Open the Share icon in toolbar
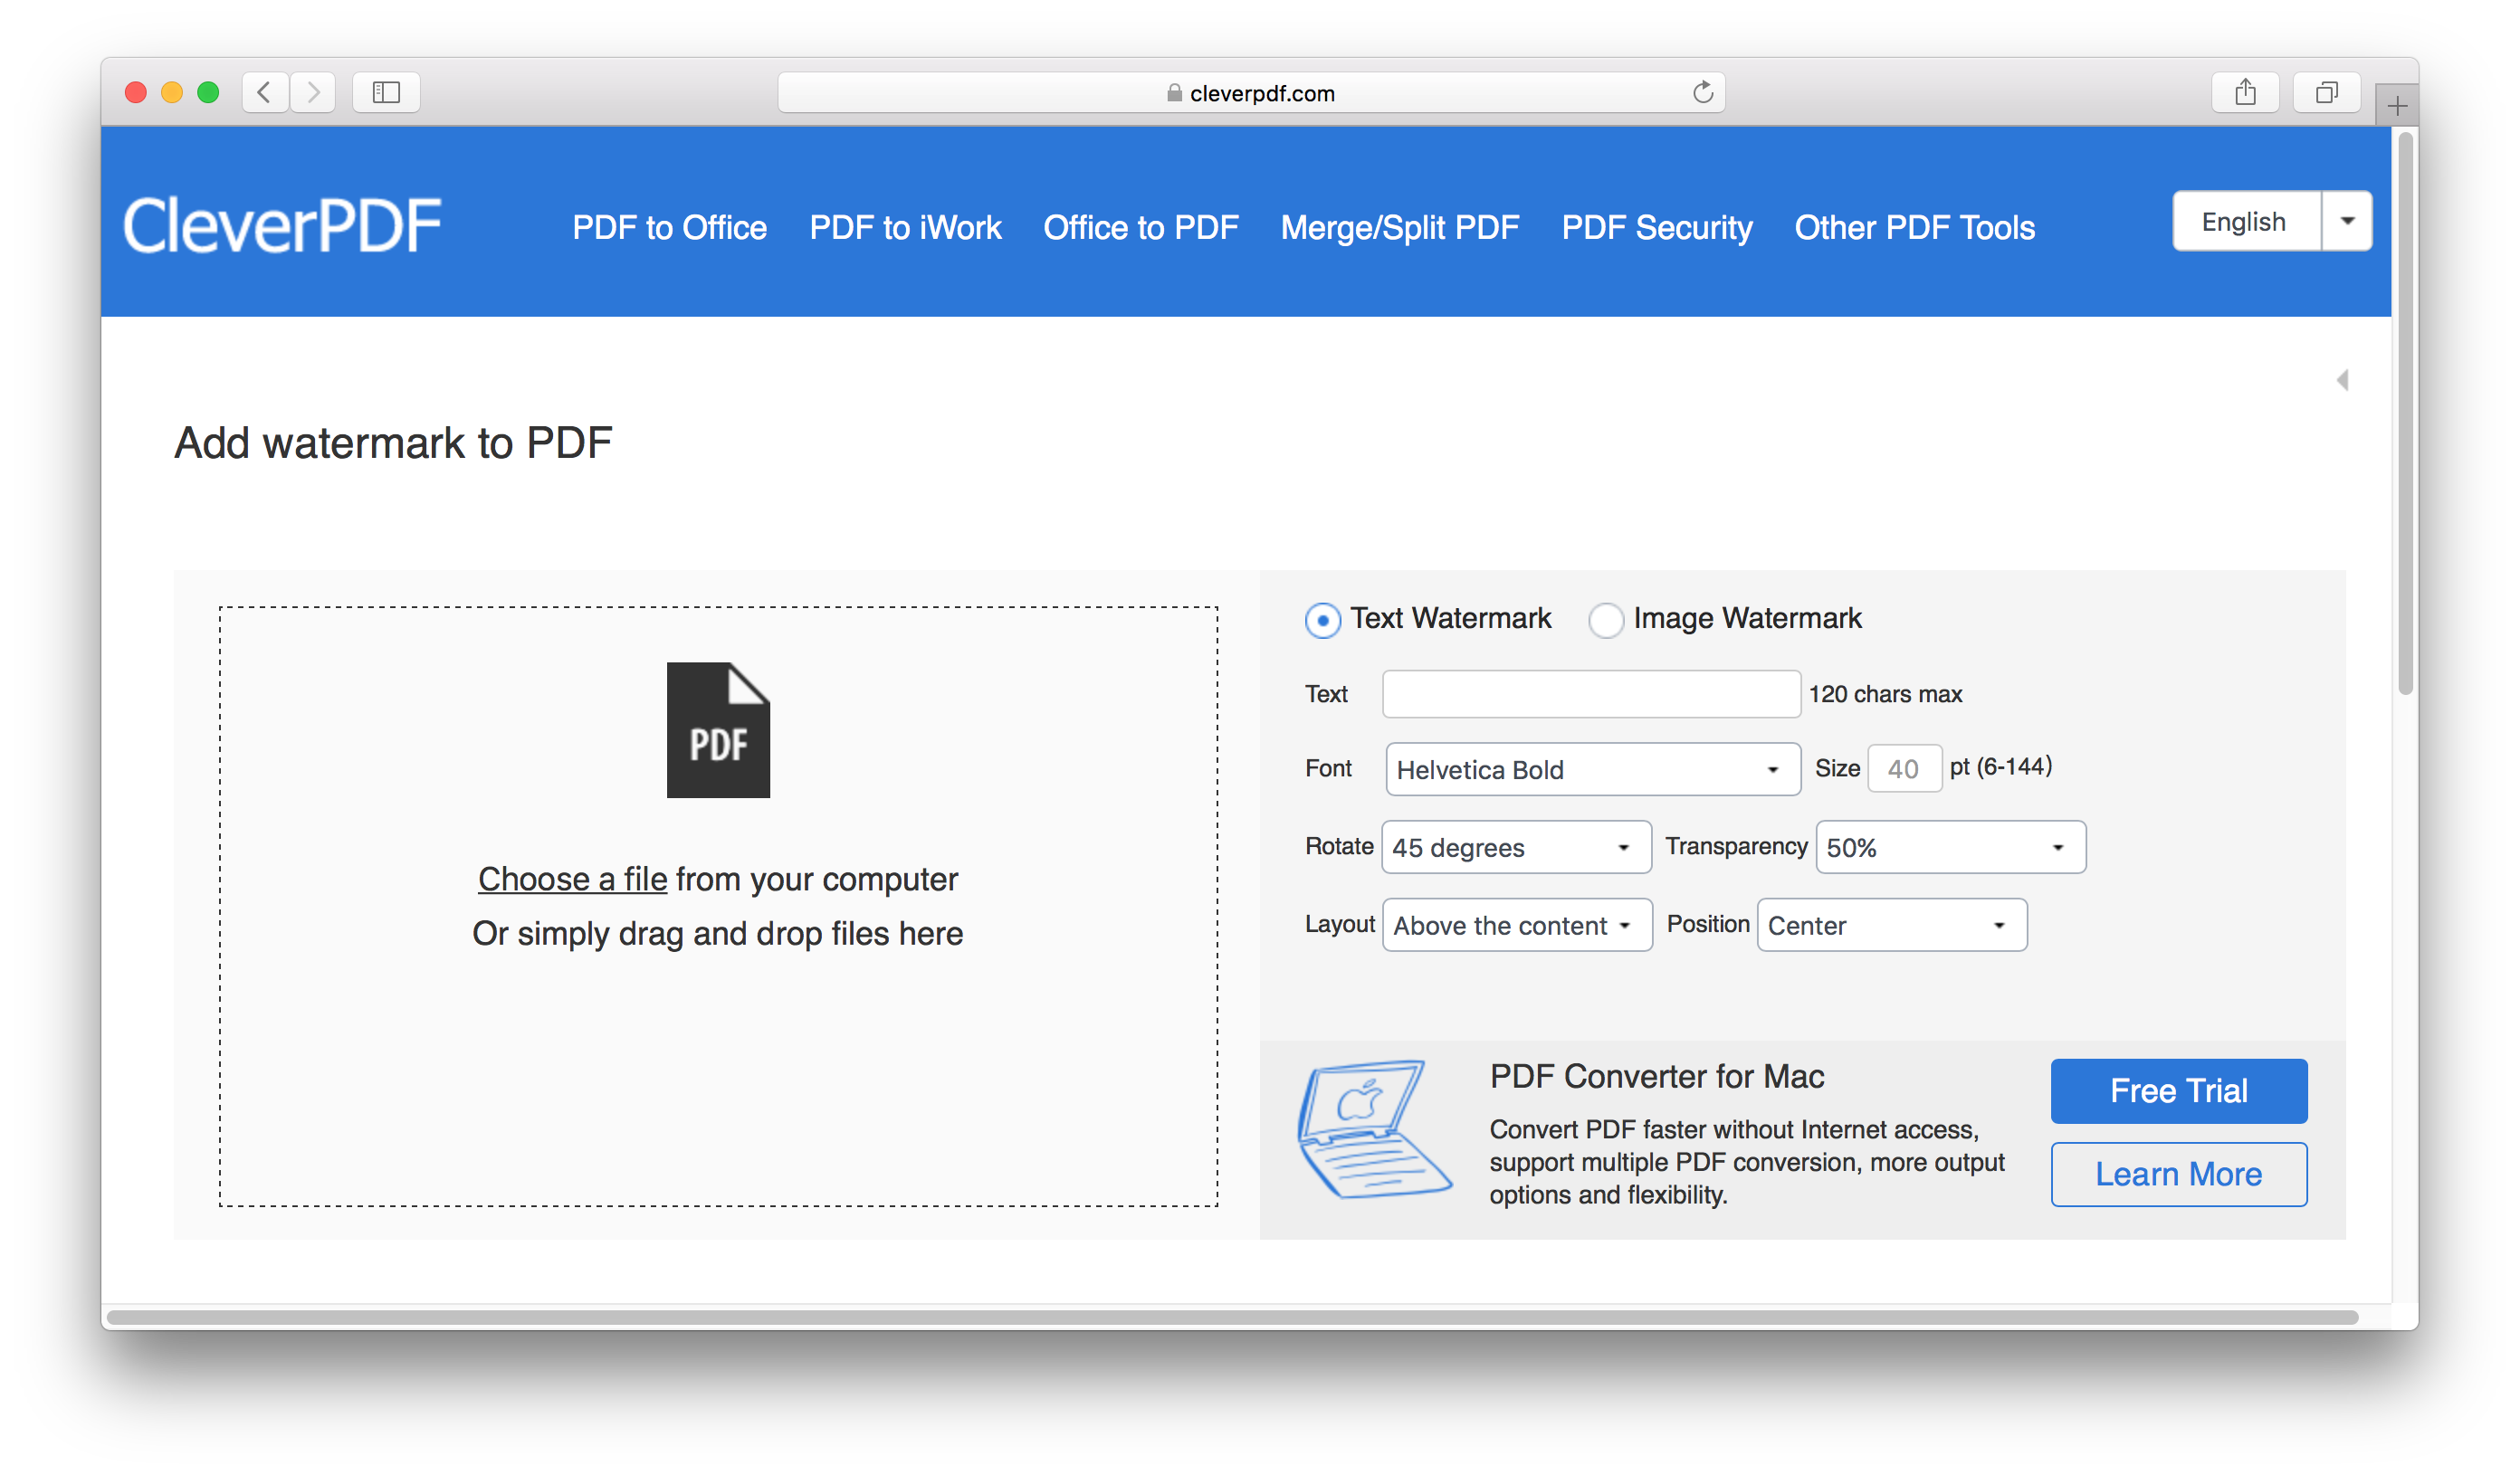 pyautogui.click(x=2245, y=92)
